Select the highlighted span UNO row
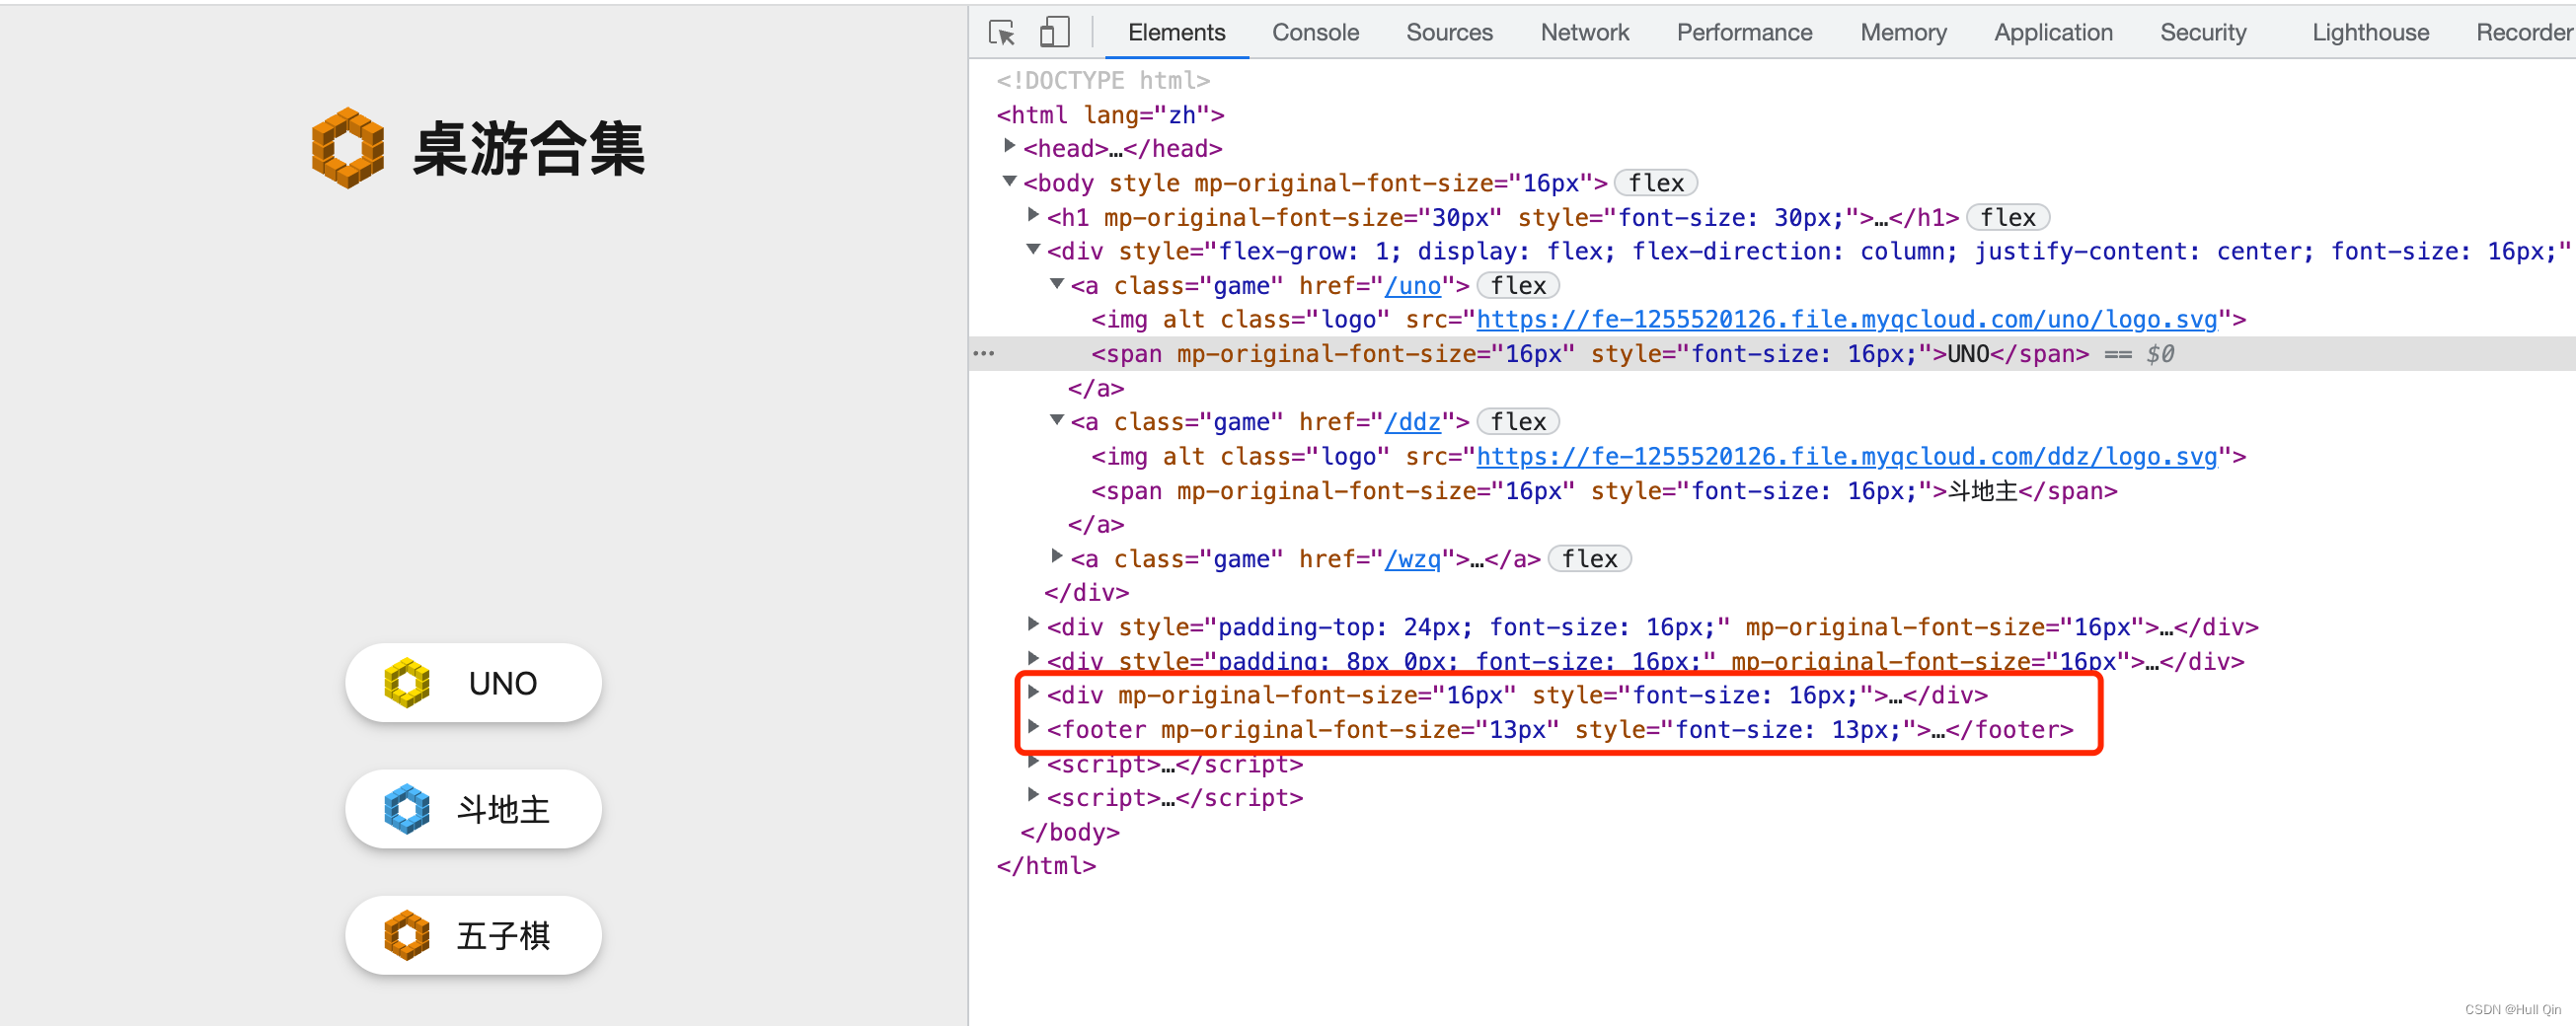Screen dimensions: 2576x1026 click(x=1772, y=354)
